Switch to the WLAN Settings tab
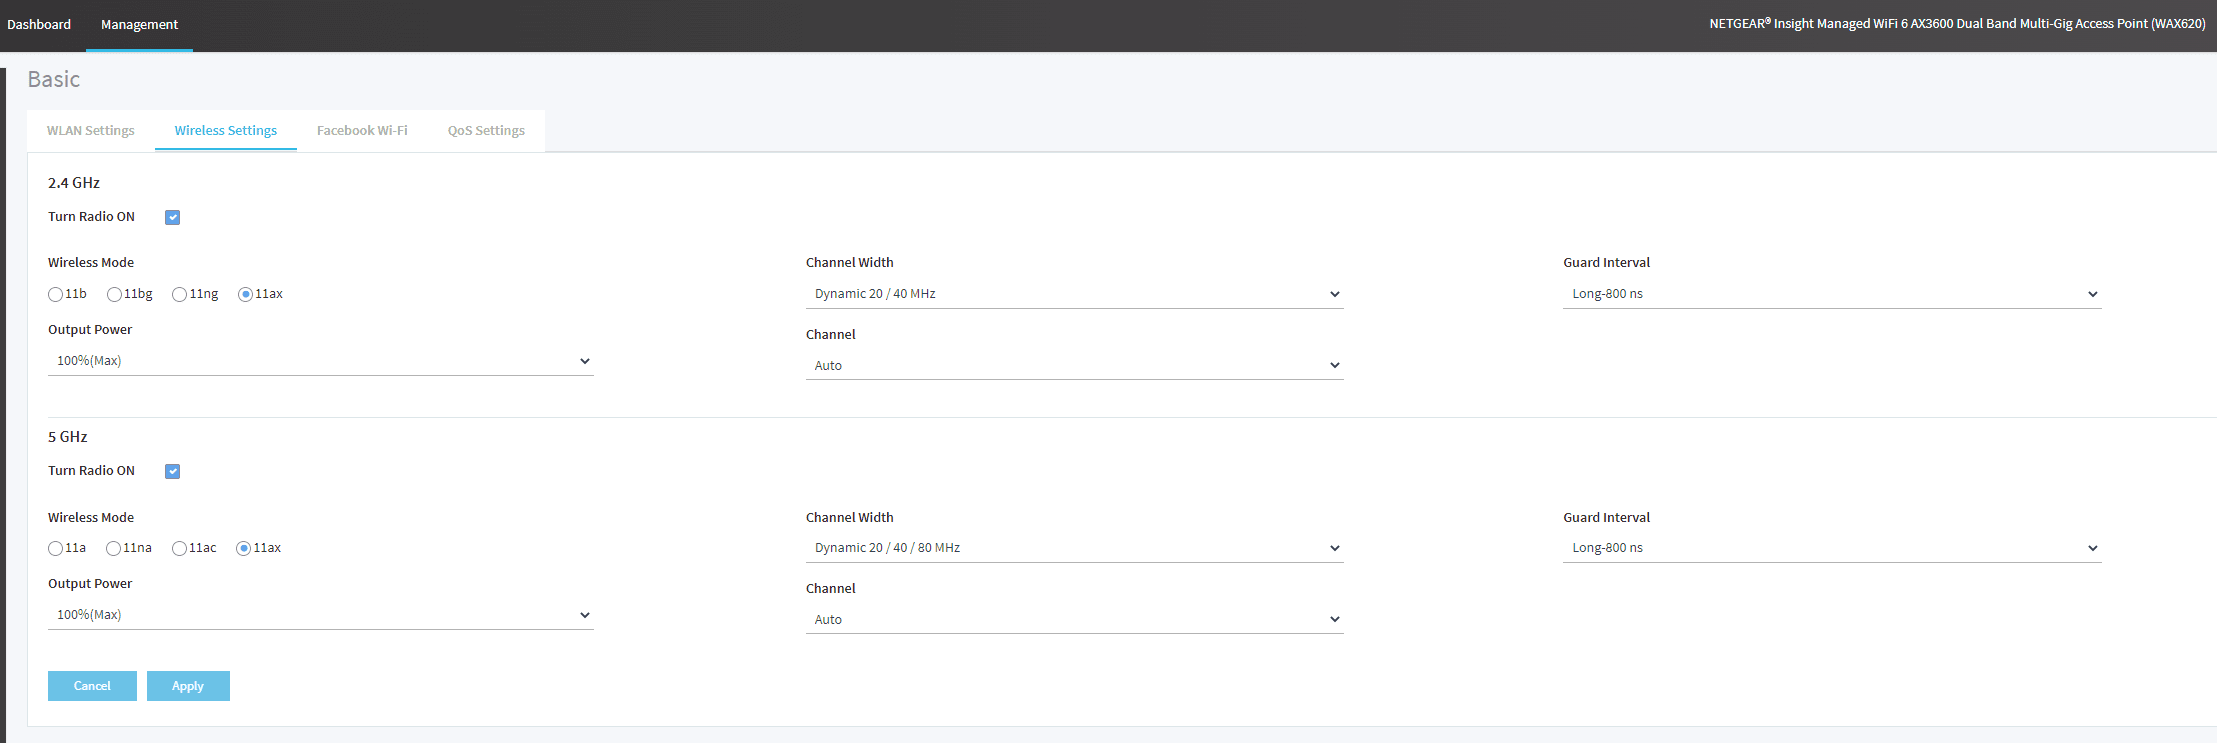Screen dimensions: 2217x743 (x=90, y=131)
